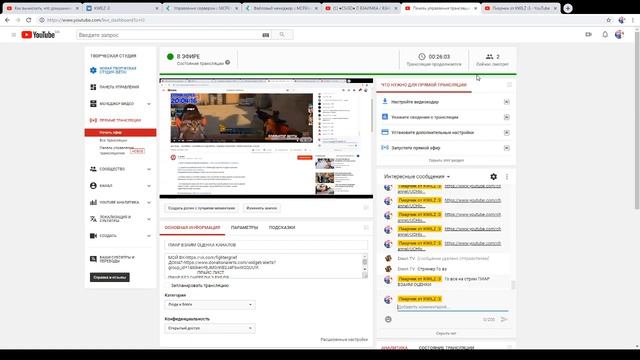Image resolution: width=640 pixels, height=360 pixels.
Task: Click the encoder setup download icon
Action: tap(384, 101)
